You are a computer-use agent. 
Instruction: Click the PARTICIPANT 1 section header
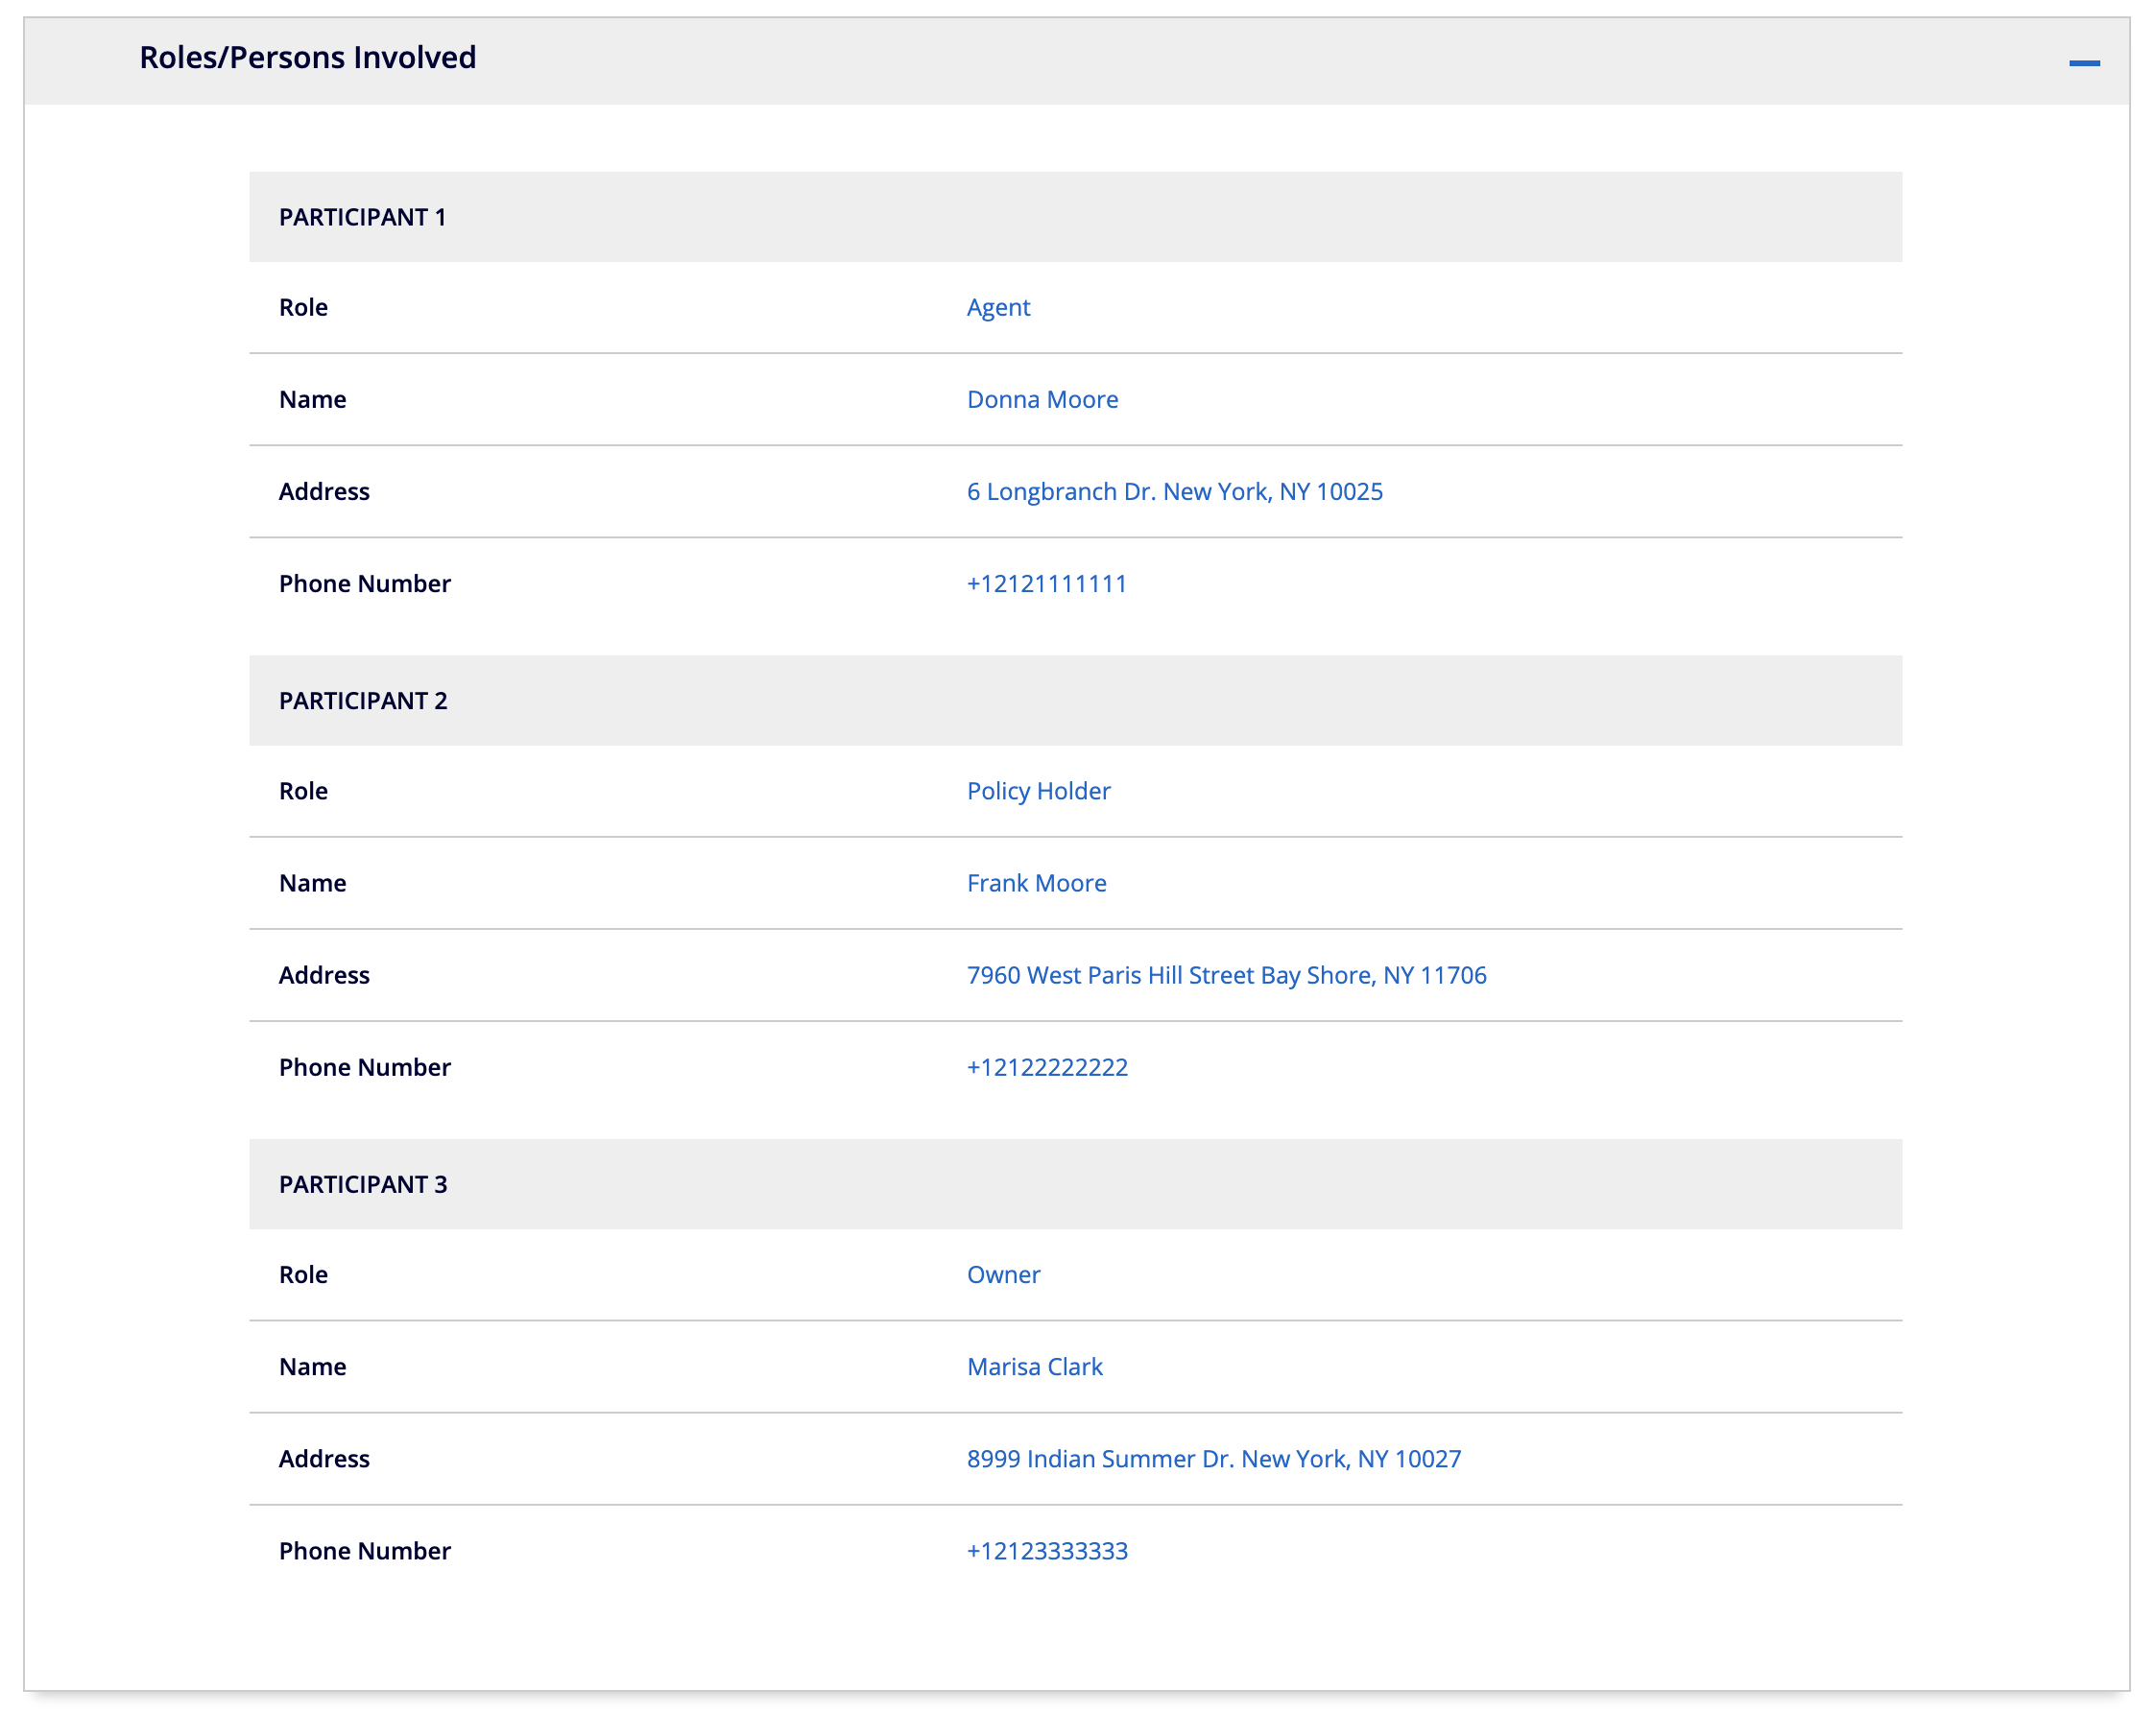362,217
